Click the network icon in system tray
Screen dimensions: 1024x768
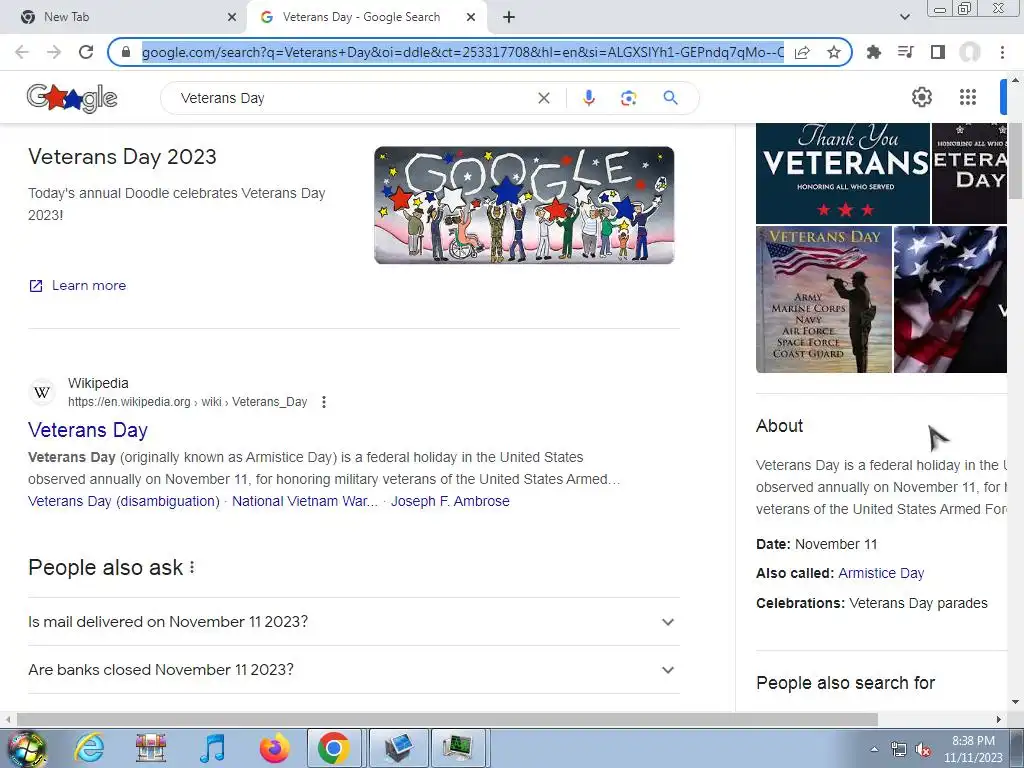tap(899, 750)
